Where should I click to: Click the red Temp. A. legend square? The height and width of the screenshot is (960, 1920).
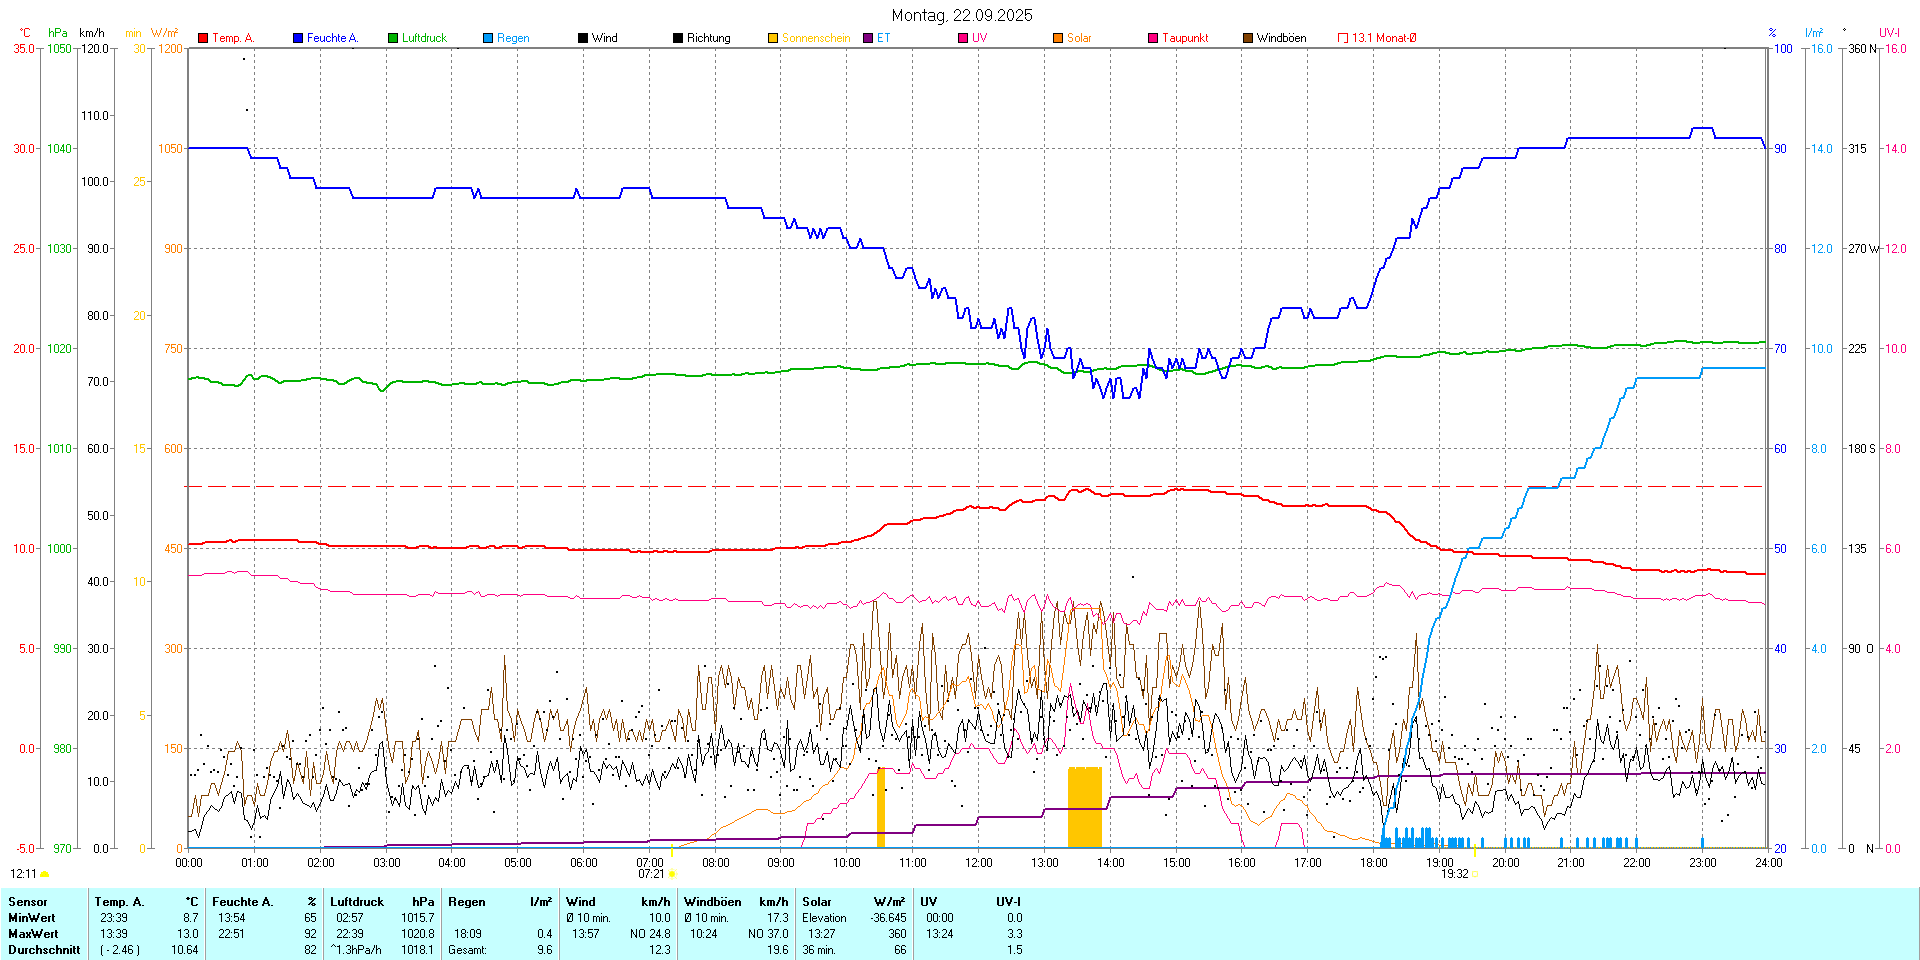[x=203, y=38]
